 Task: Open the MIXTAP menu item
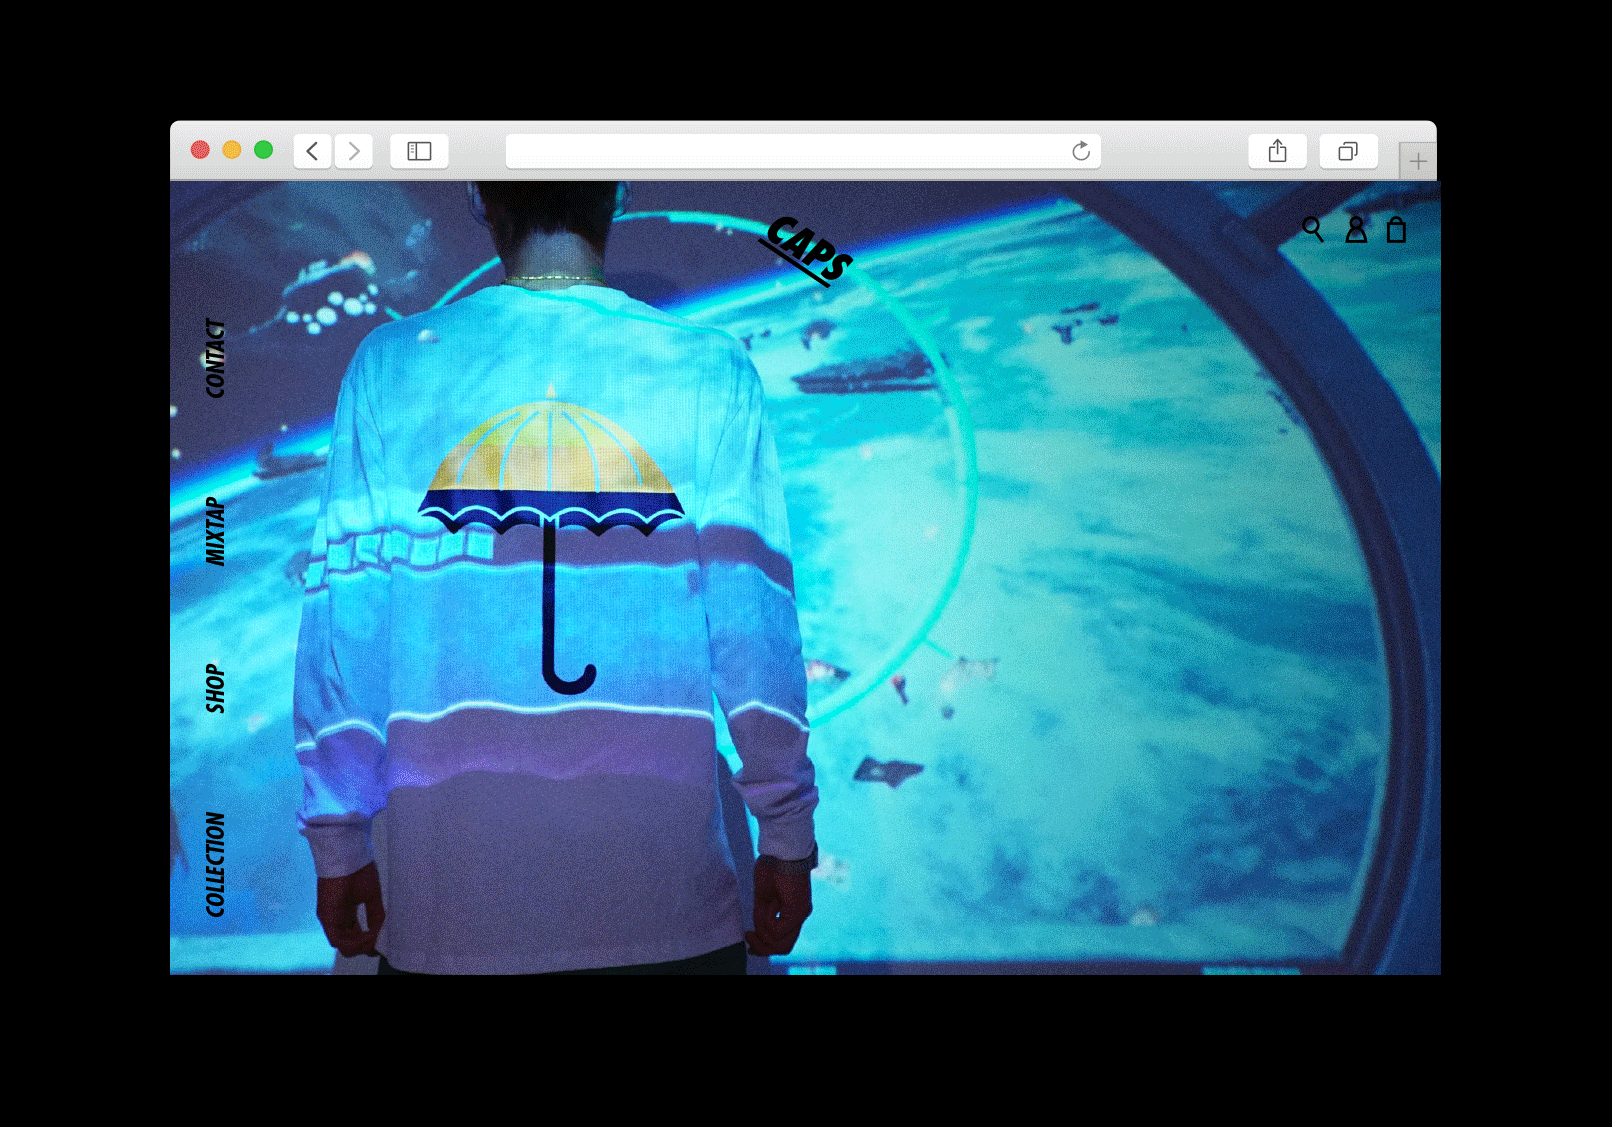click(x=215, y=531)
